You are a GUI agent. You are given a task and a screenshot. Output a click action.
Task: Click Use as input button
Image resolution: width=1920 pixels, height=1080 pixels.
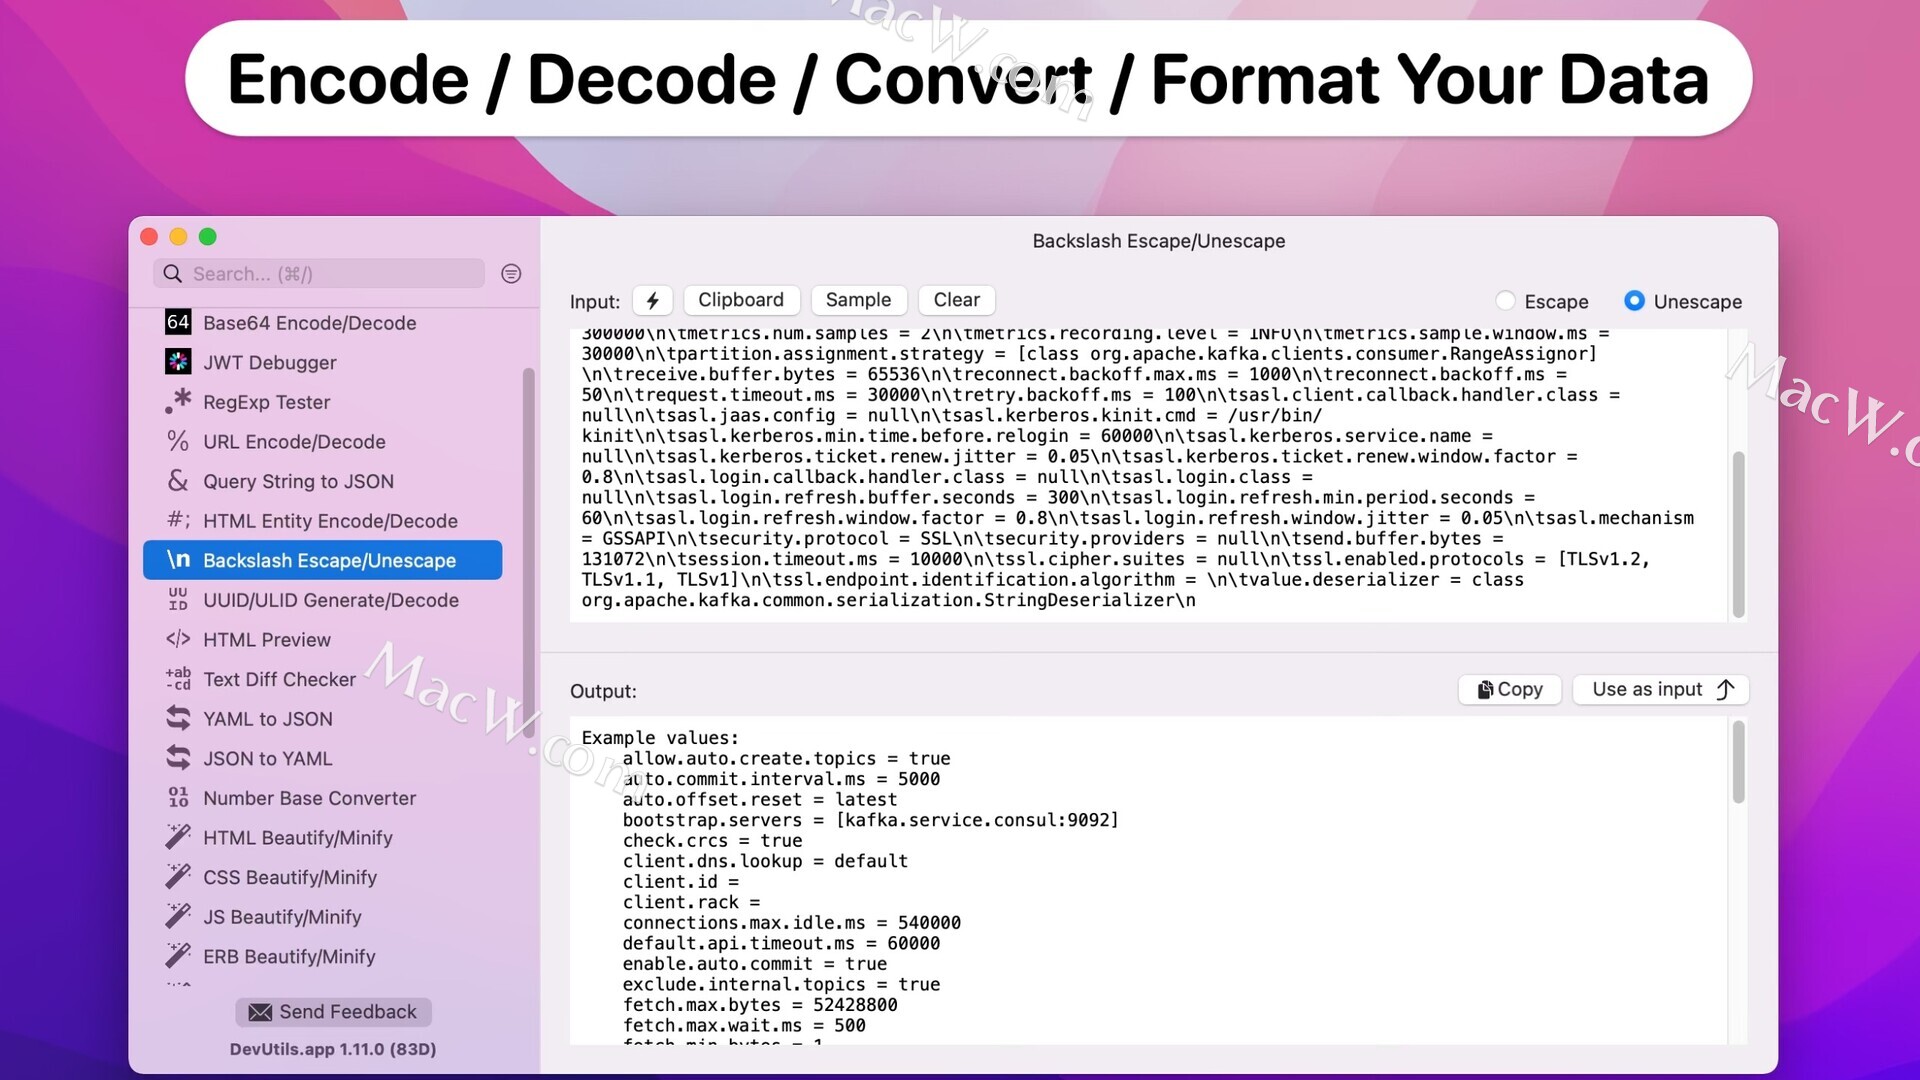pyautogui.click(x=1661, y=689)
